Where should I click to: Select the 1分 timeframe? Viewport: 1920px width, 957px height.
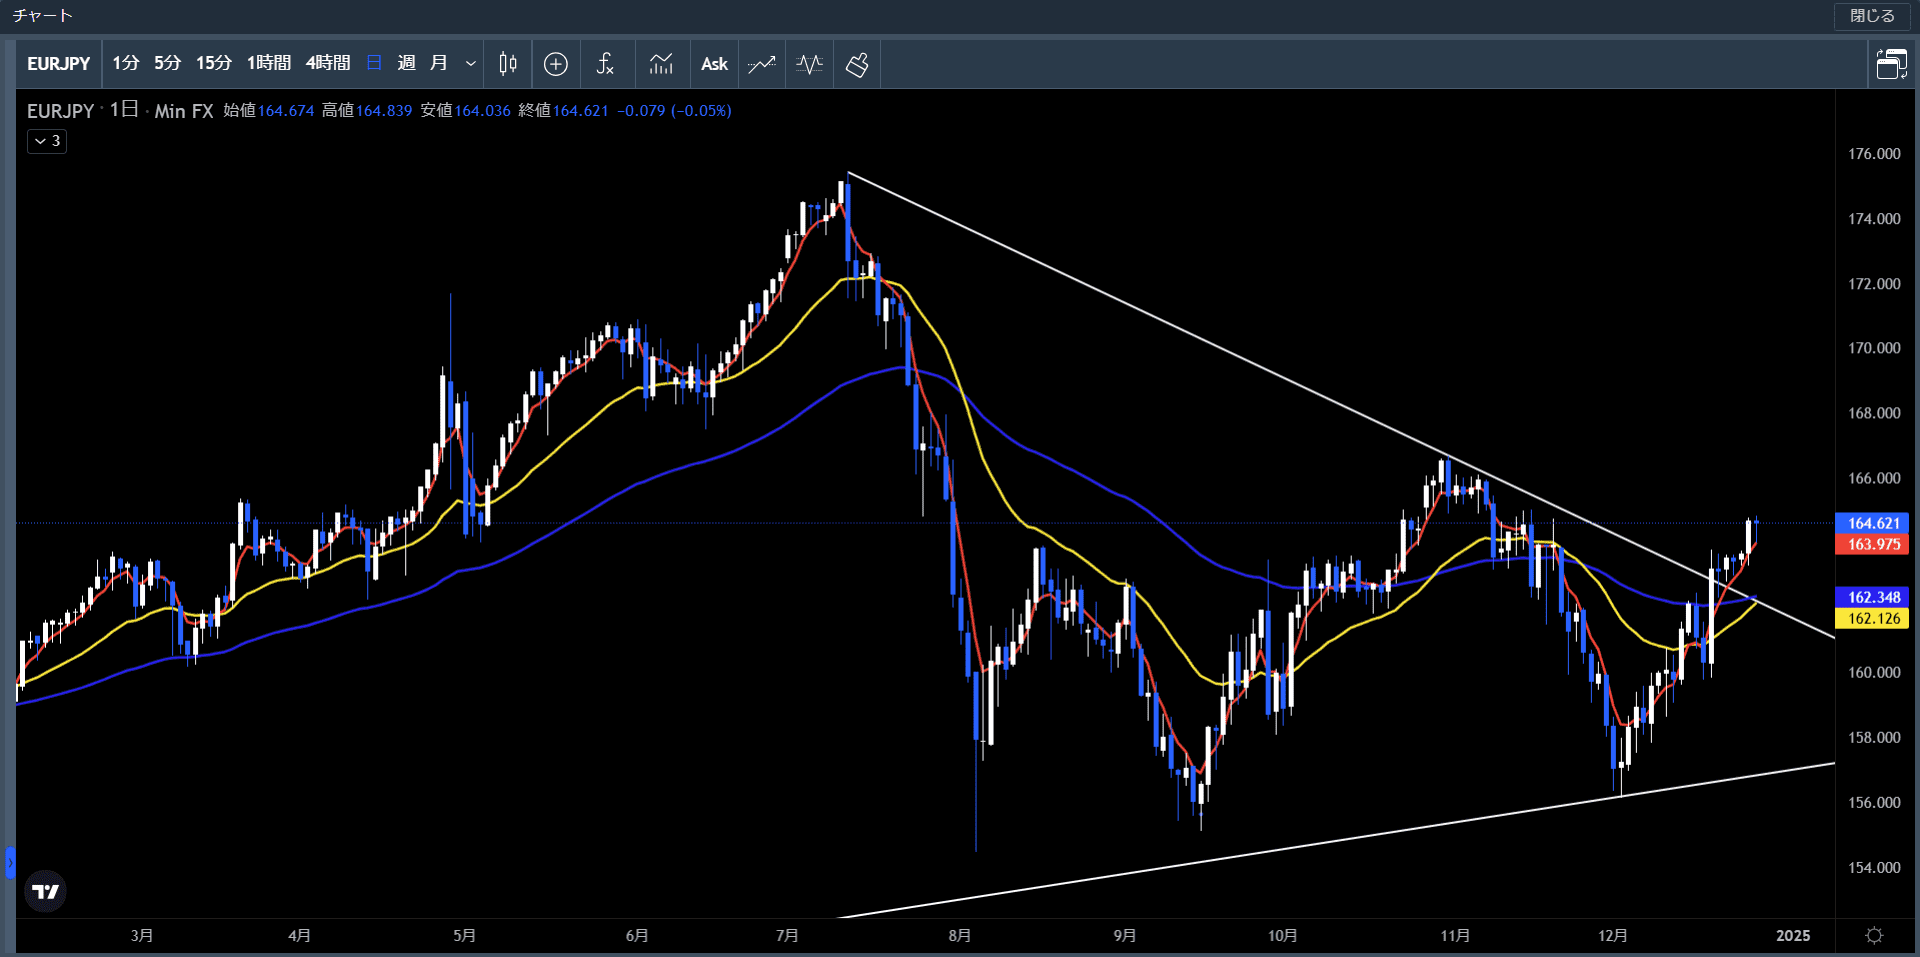click(x=125, y=63)
